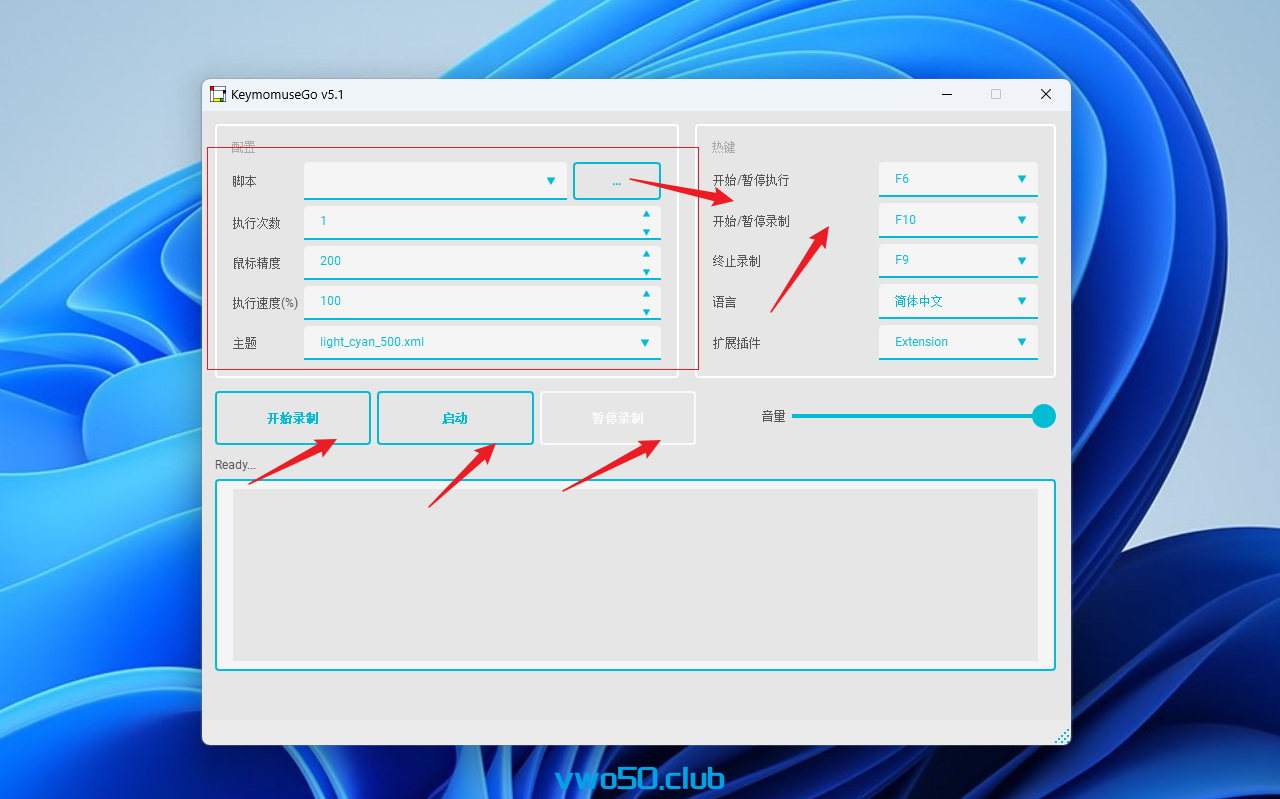Screen dimensions: 1280x799
Task: Increase 鼠标精度 with its up arrow
Action: [x=646, y=253]
